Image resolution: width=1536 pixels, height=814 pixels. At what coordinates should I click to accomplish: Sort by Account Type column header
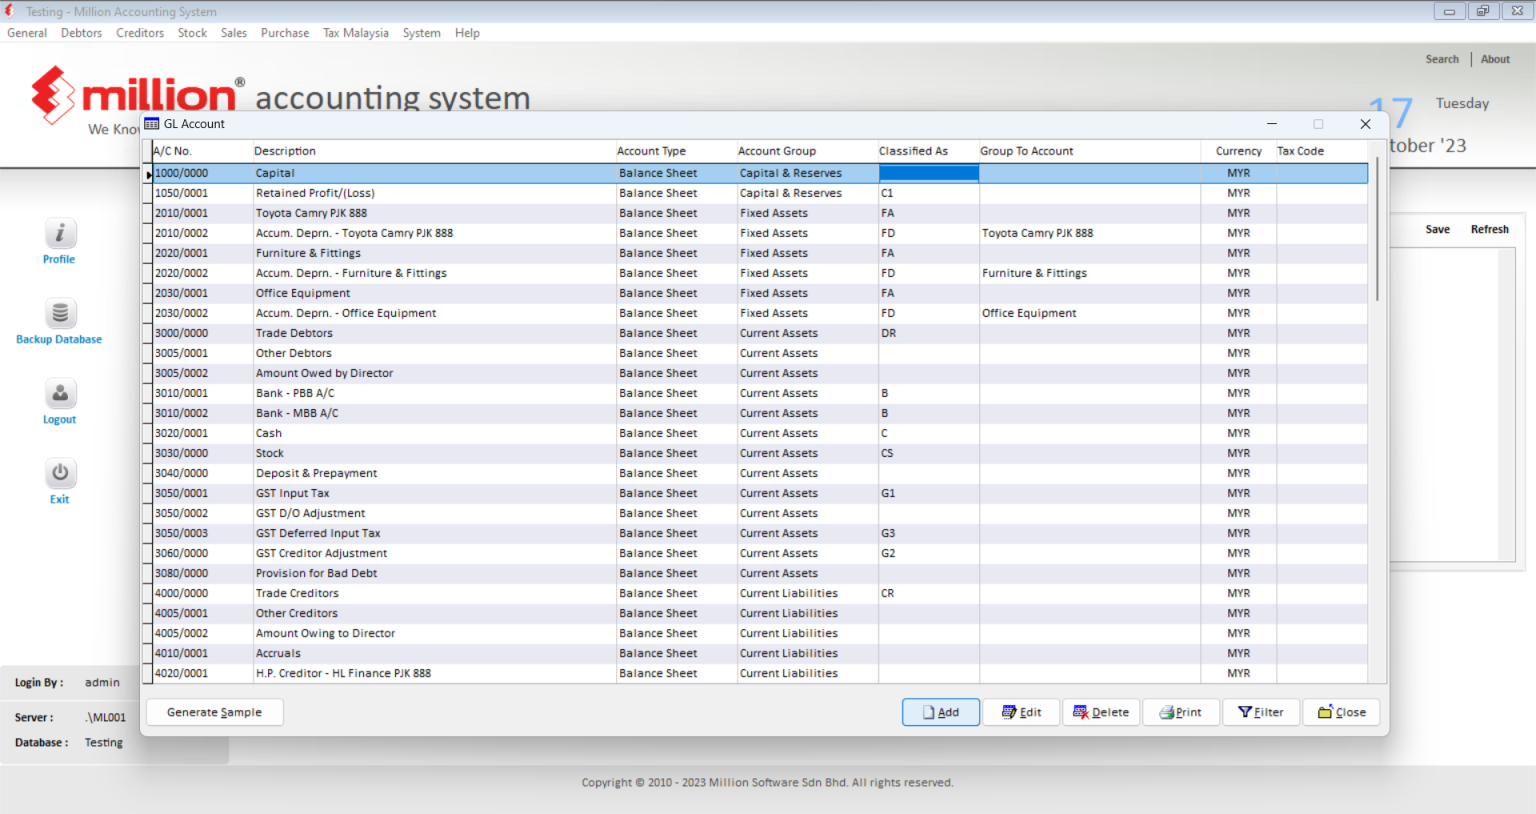pos(651,151)
